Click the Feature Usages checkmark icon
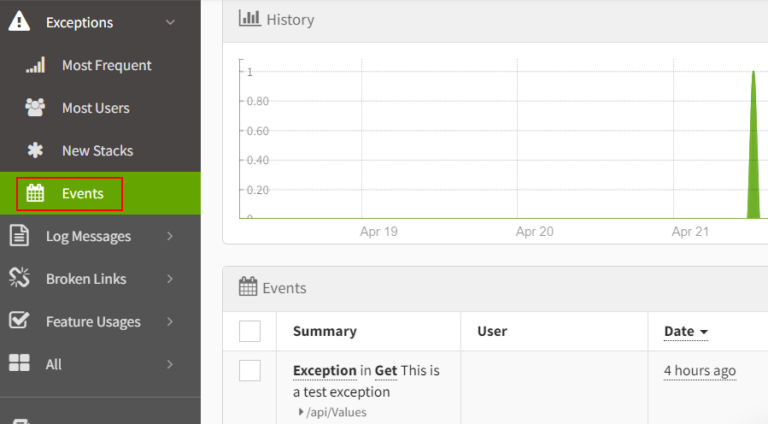This screenshot has width=768, height=424. click(19, 322)
